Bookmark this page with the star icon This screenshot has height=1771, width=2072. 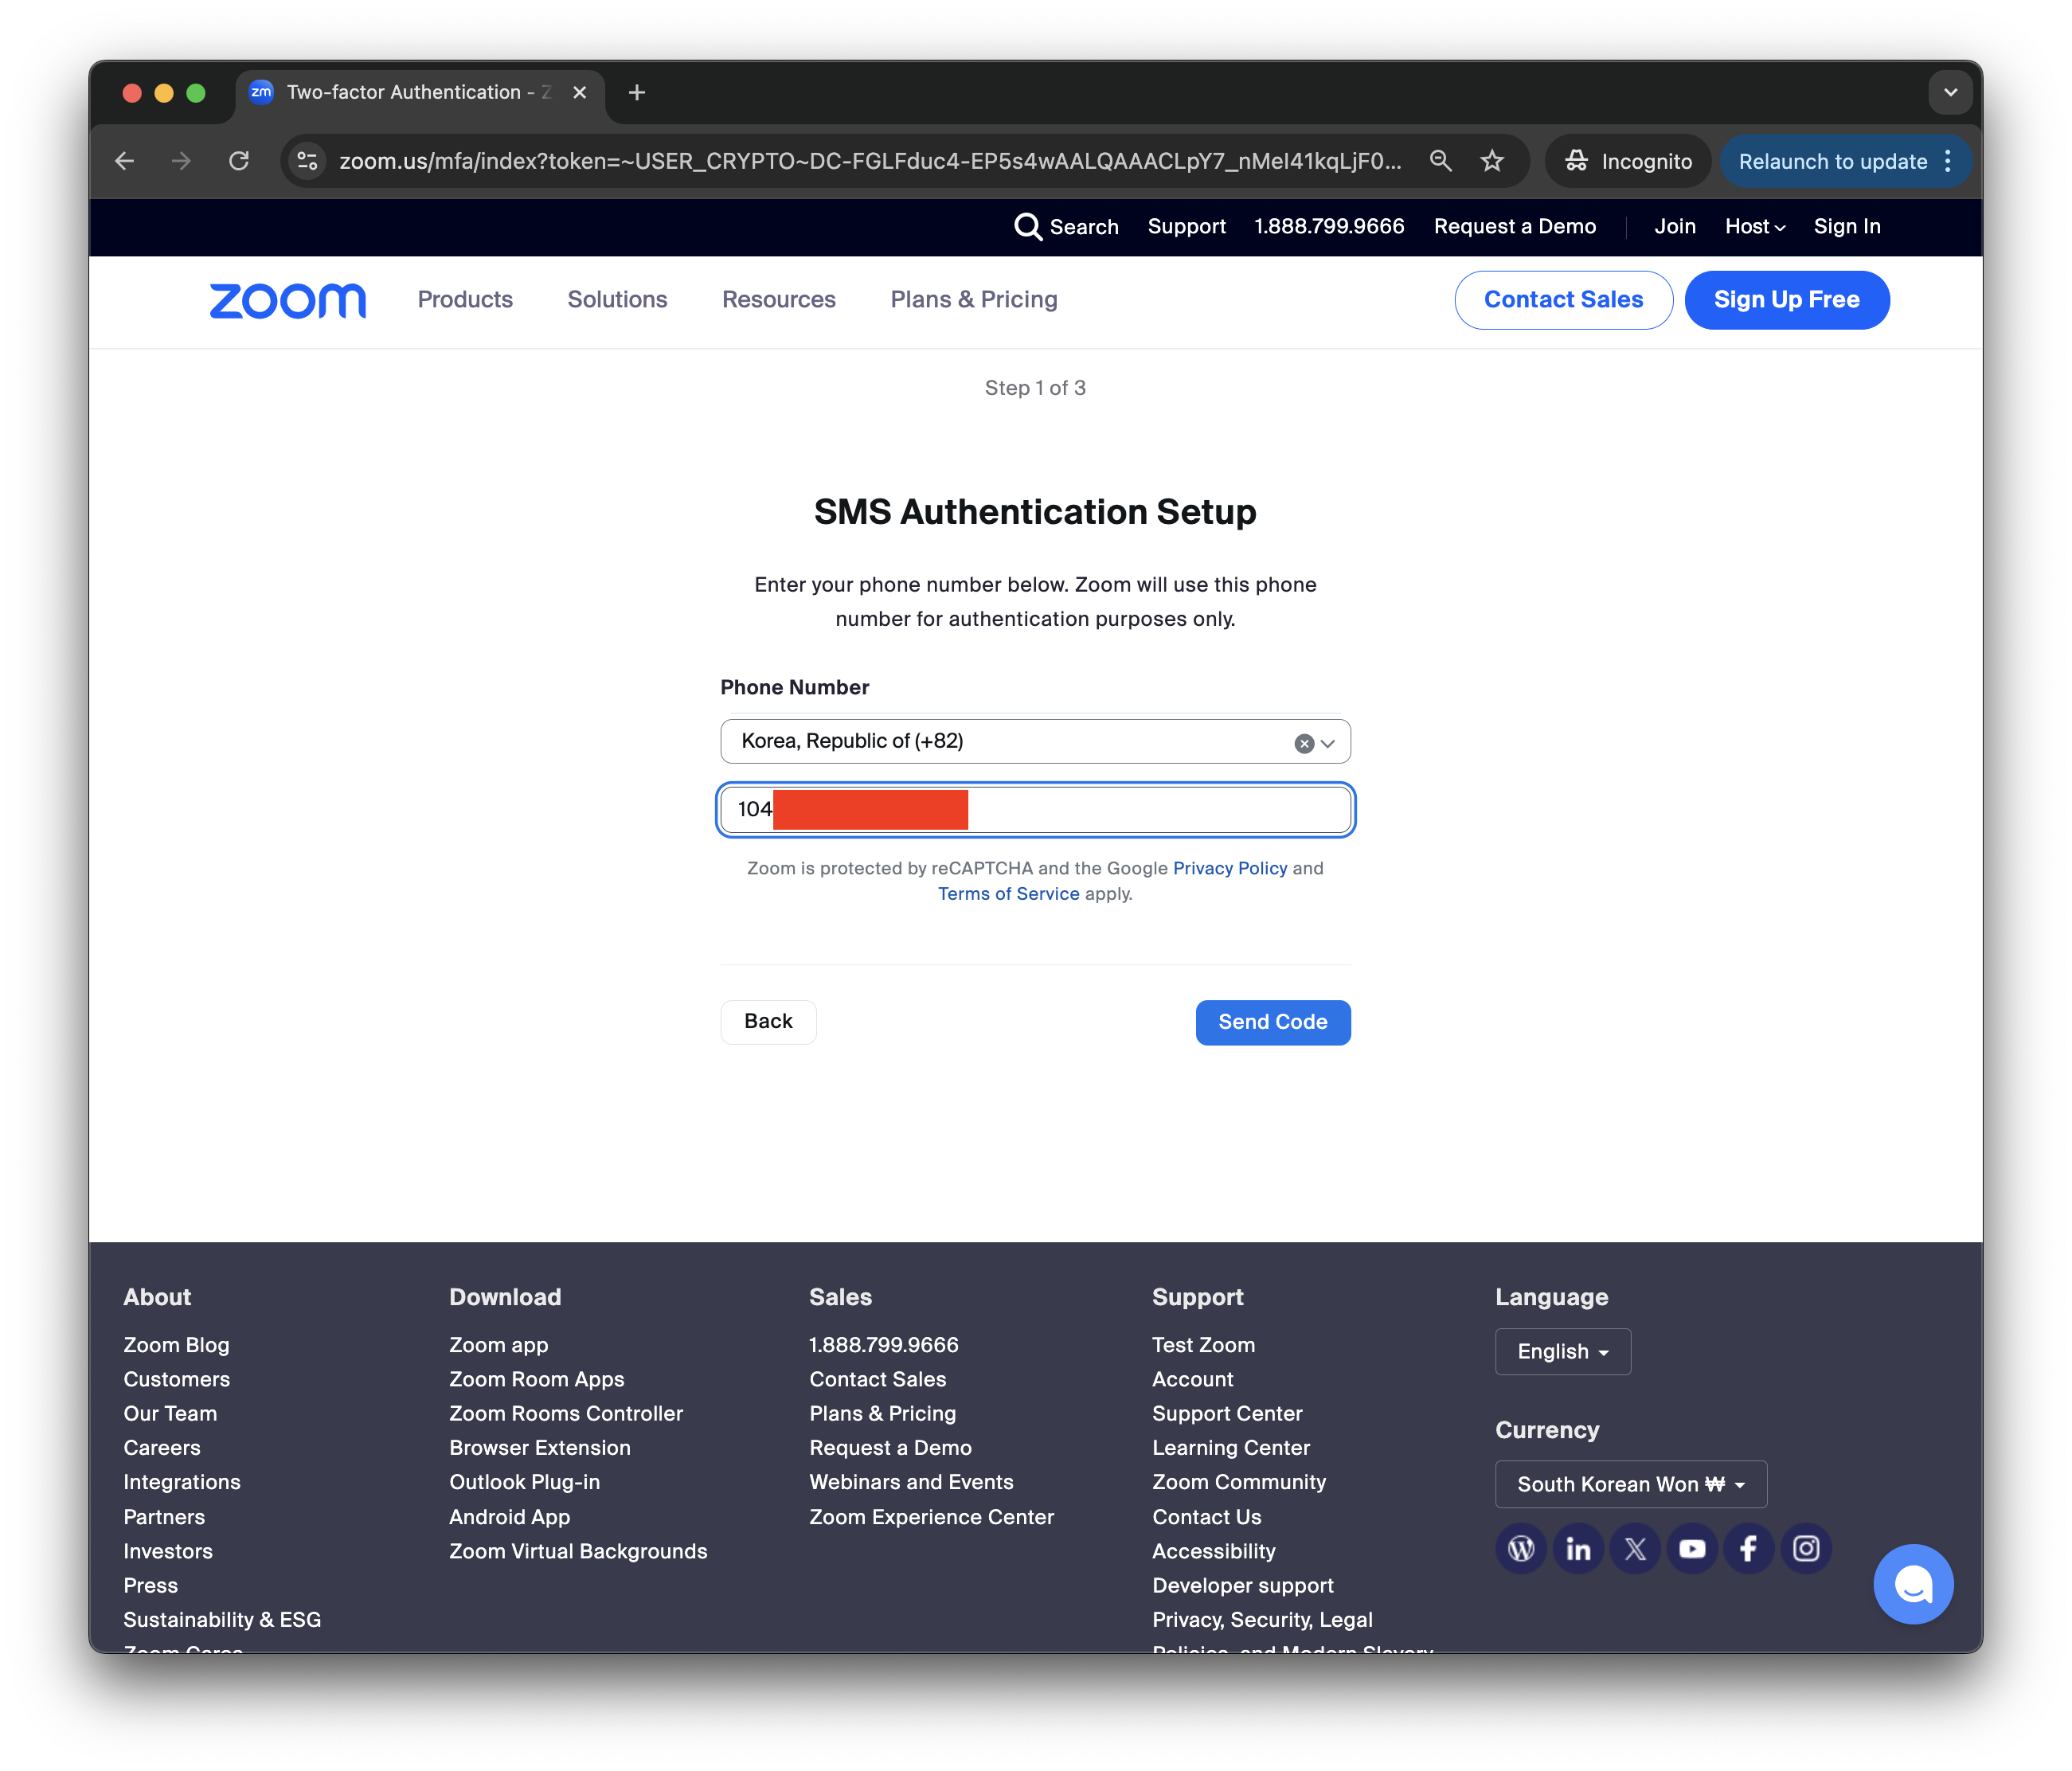1492,161
